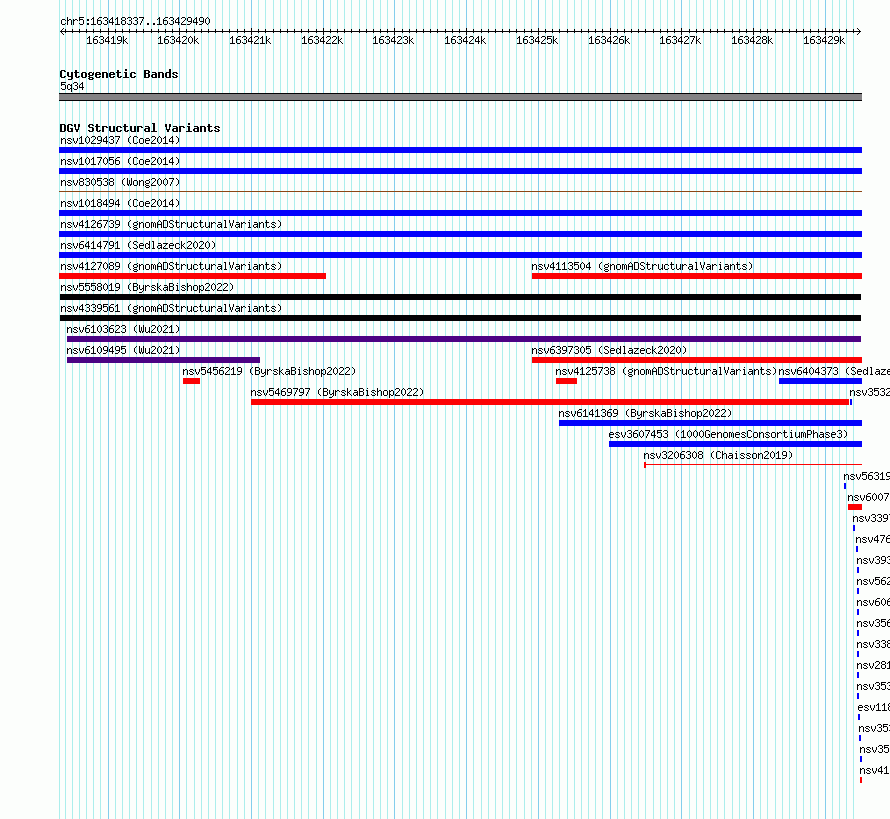Select the 163427k ruler tick label

tap(680, 41)
